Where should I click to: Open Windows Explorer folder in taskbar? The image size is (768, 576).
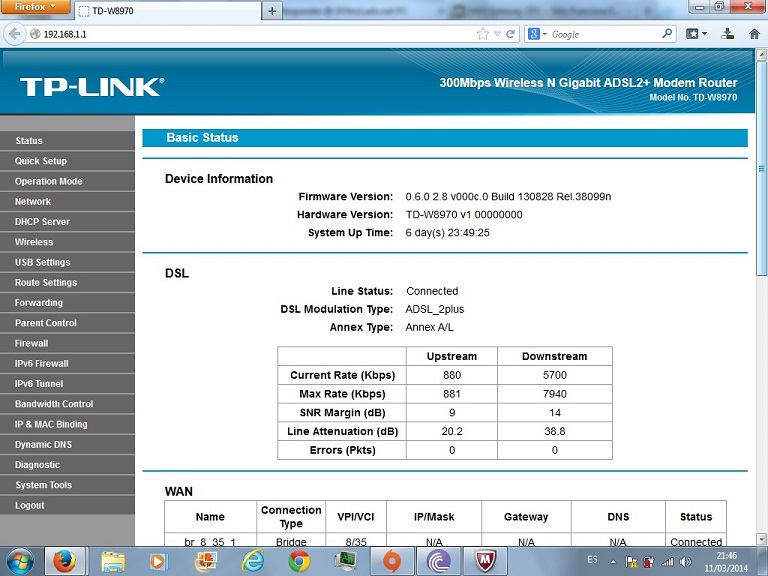coord(113,561)
